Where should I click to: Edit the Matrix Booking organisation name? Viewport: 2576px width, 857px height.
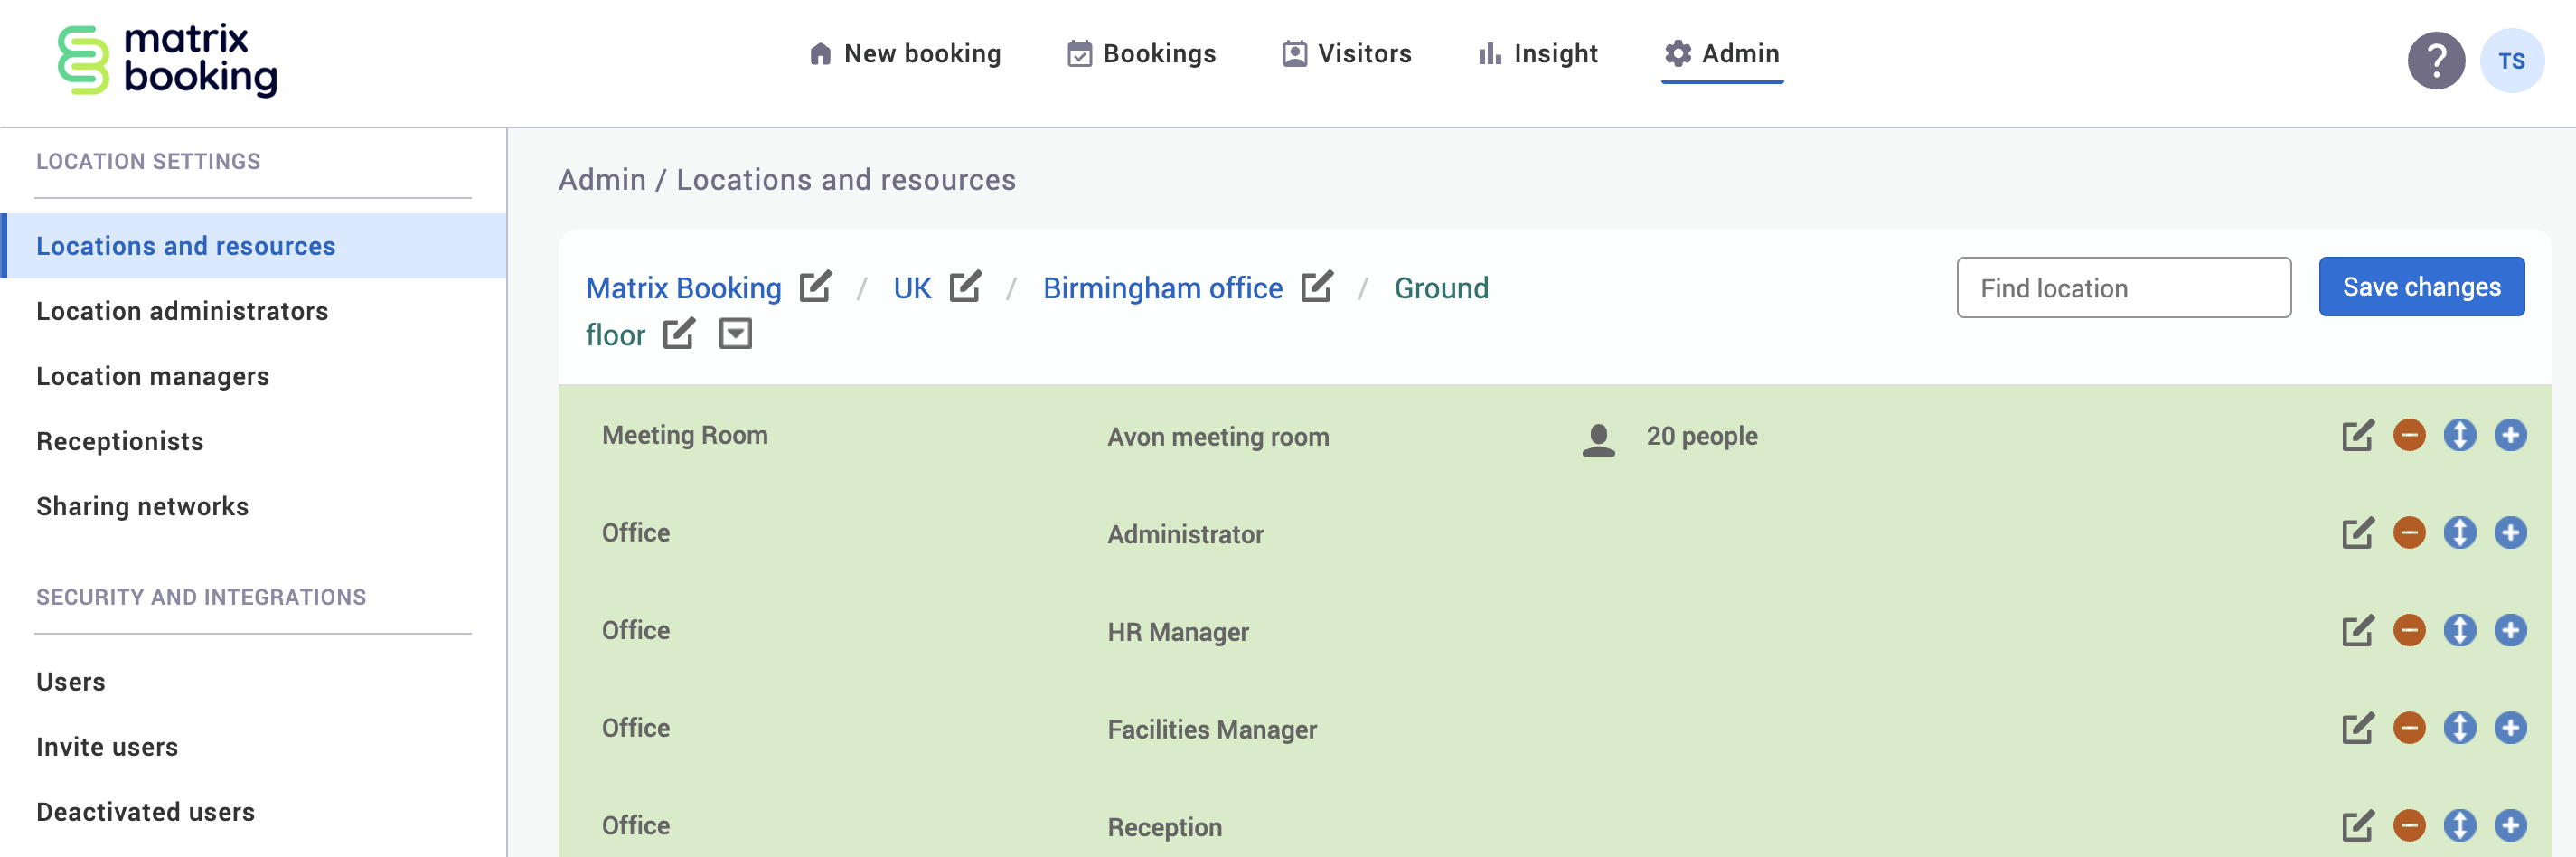815,287
